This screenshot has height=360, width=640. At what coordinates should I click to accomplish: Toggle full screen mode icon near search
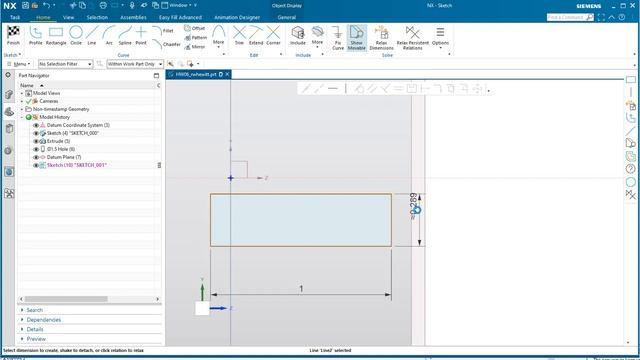click(601, 17)
